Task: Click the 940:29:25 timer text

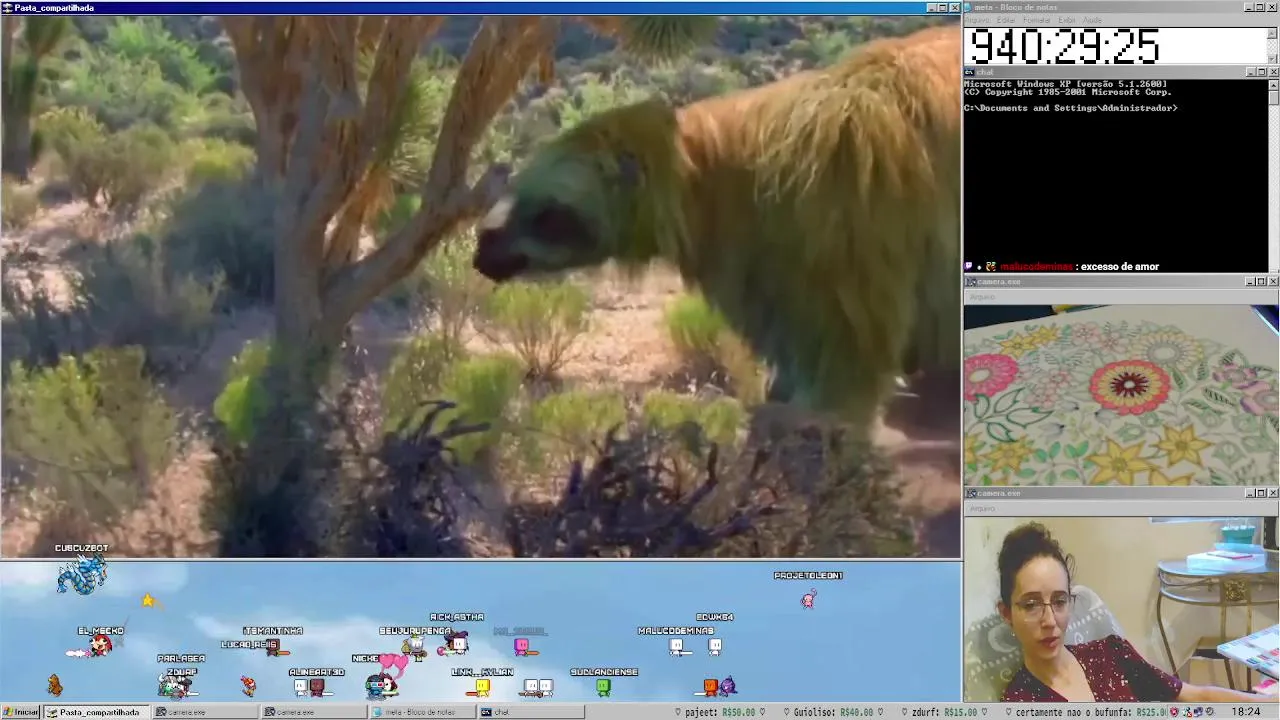Action: point(1065,46)
